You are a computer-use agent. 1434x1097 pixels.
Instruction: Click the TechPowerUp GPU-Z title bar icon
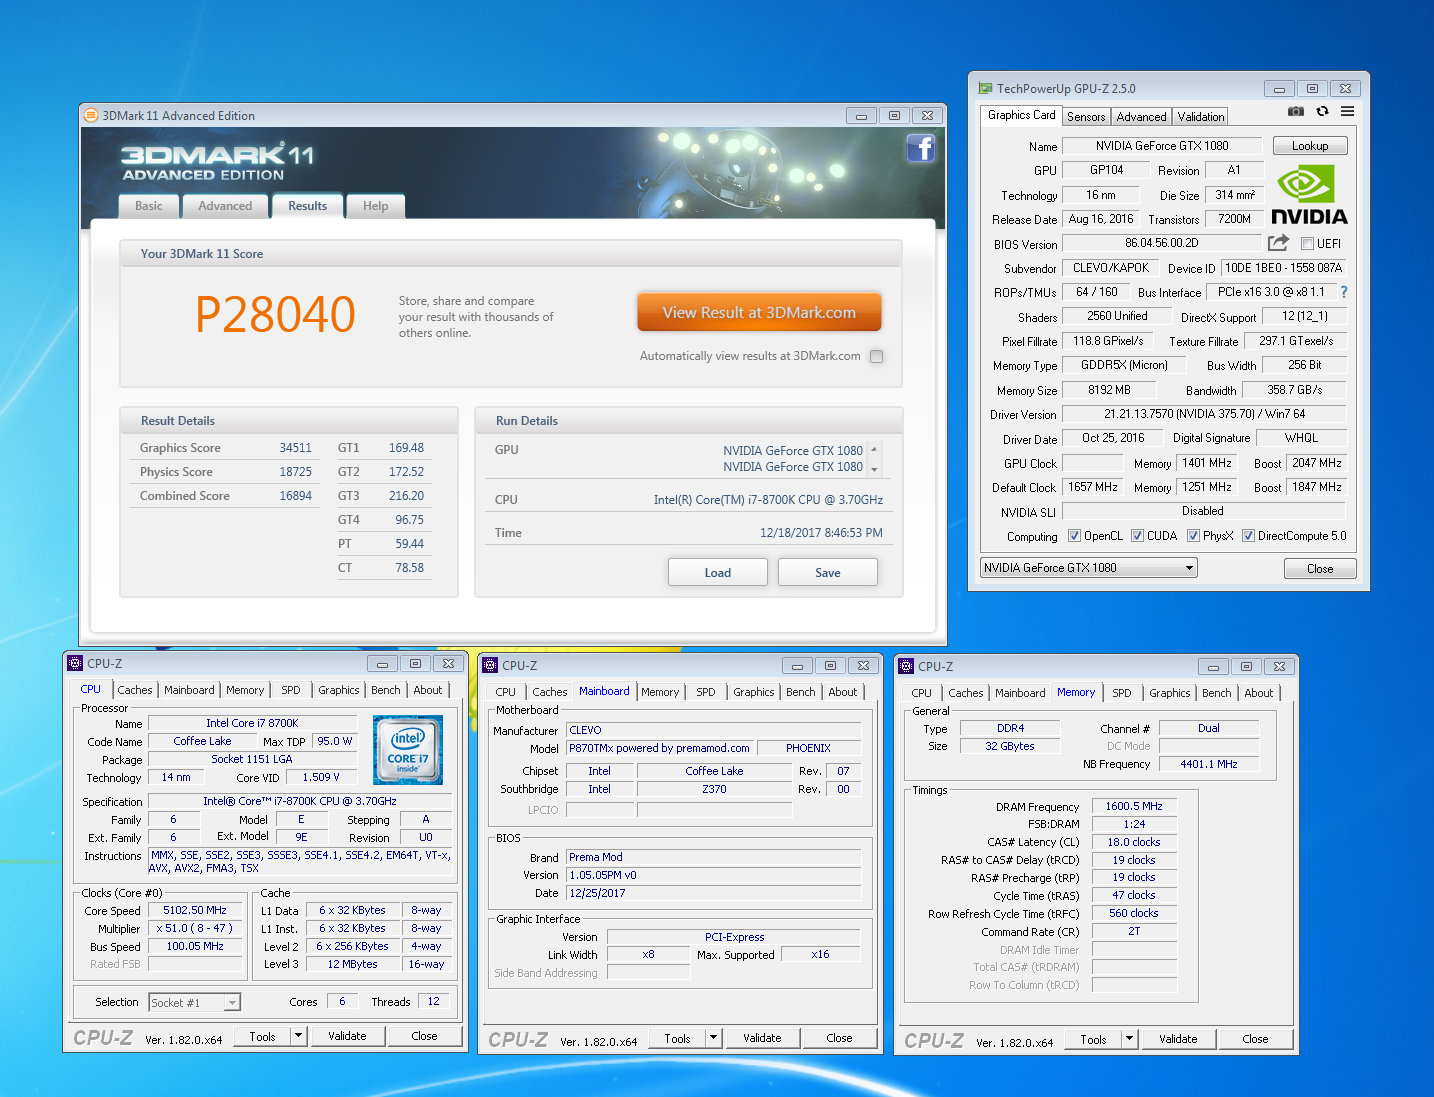point(985,88)
